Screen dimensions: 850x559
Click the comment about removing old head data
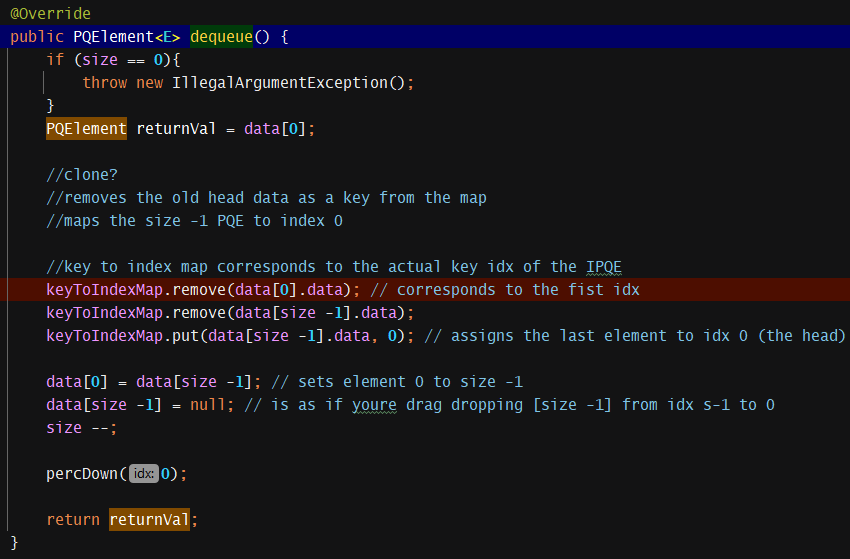(x=266, y=198)
